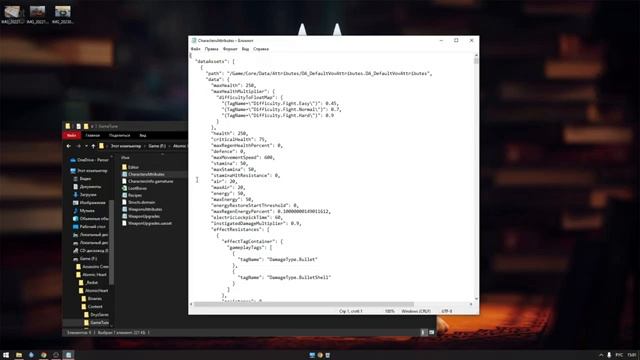The image size is (640, 360).
Task: Open recent locations dropdown in Explorer
Action: point(86,146)
